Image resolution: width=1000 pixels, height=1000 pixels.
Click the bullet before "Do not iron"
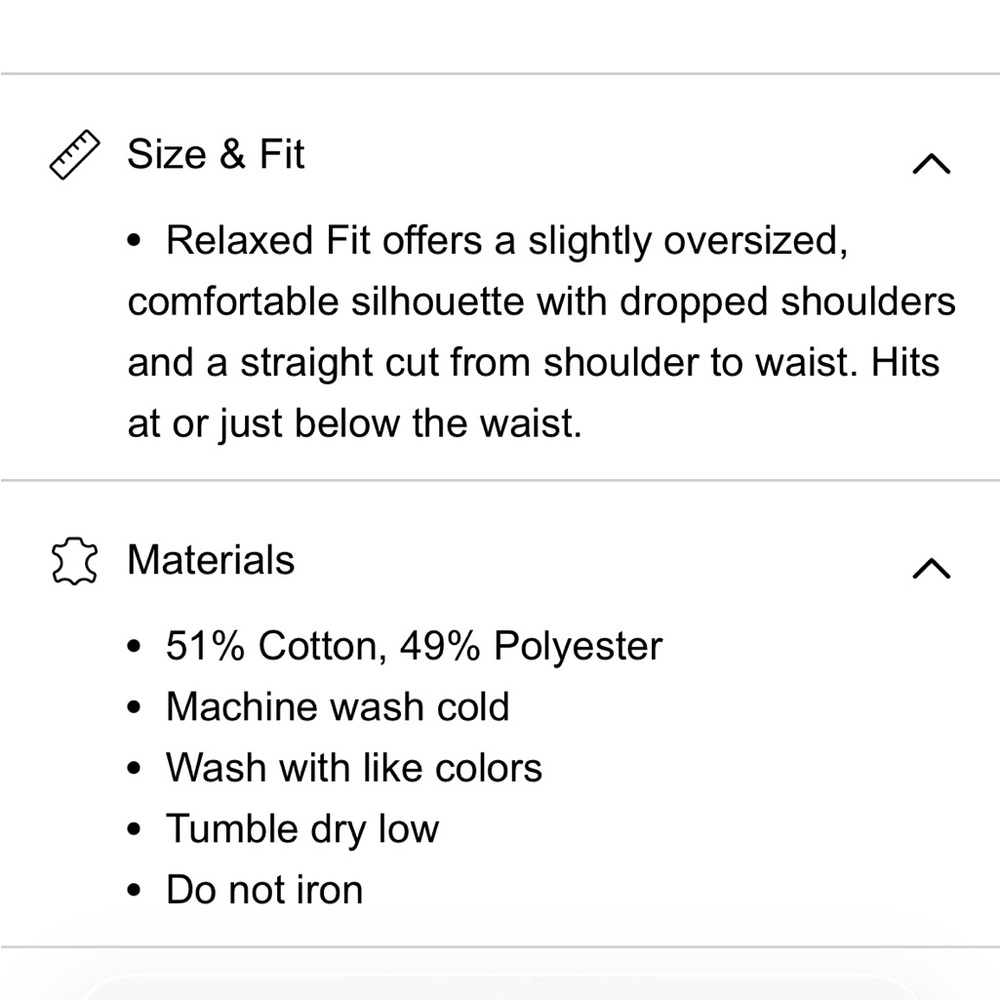pos(137,891)
